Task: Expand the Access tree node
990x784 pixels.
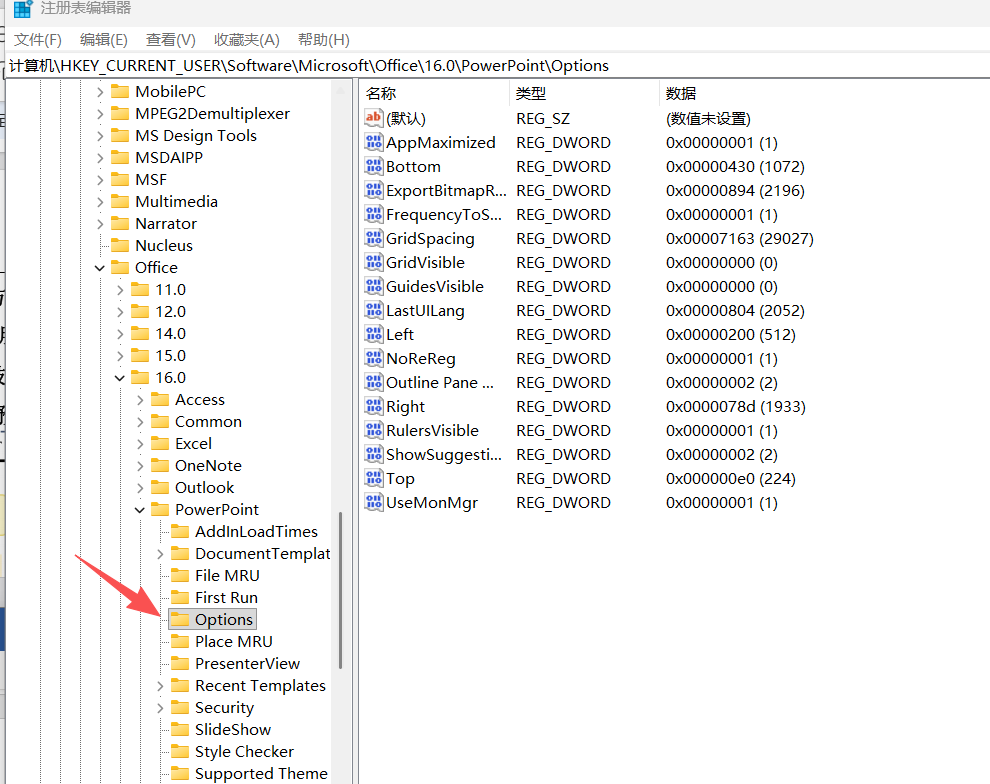Action: (140, 400)
